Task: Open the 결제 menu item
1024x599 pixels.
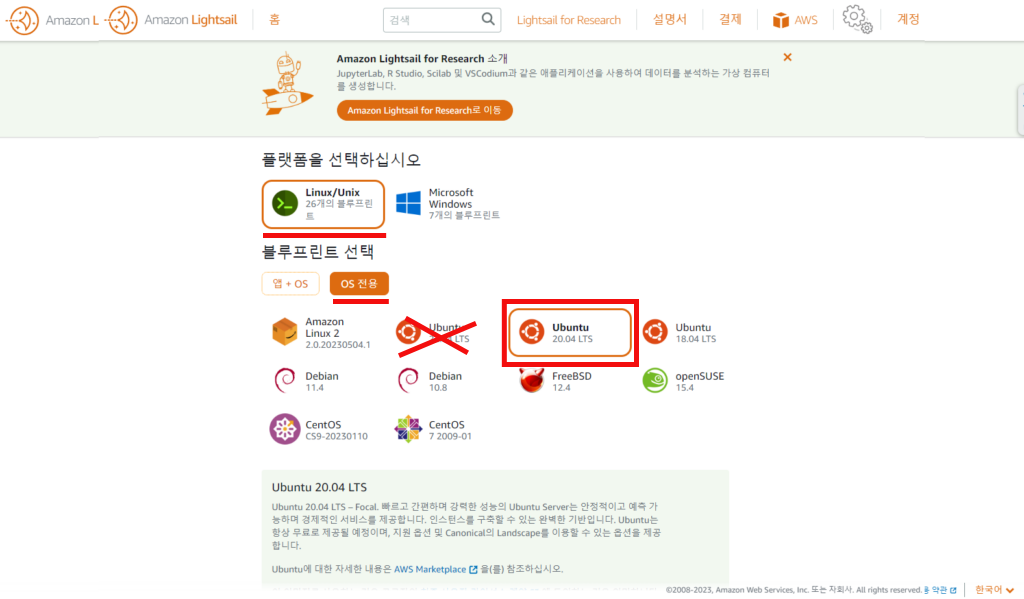Action: [730, 20]
